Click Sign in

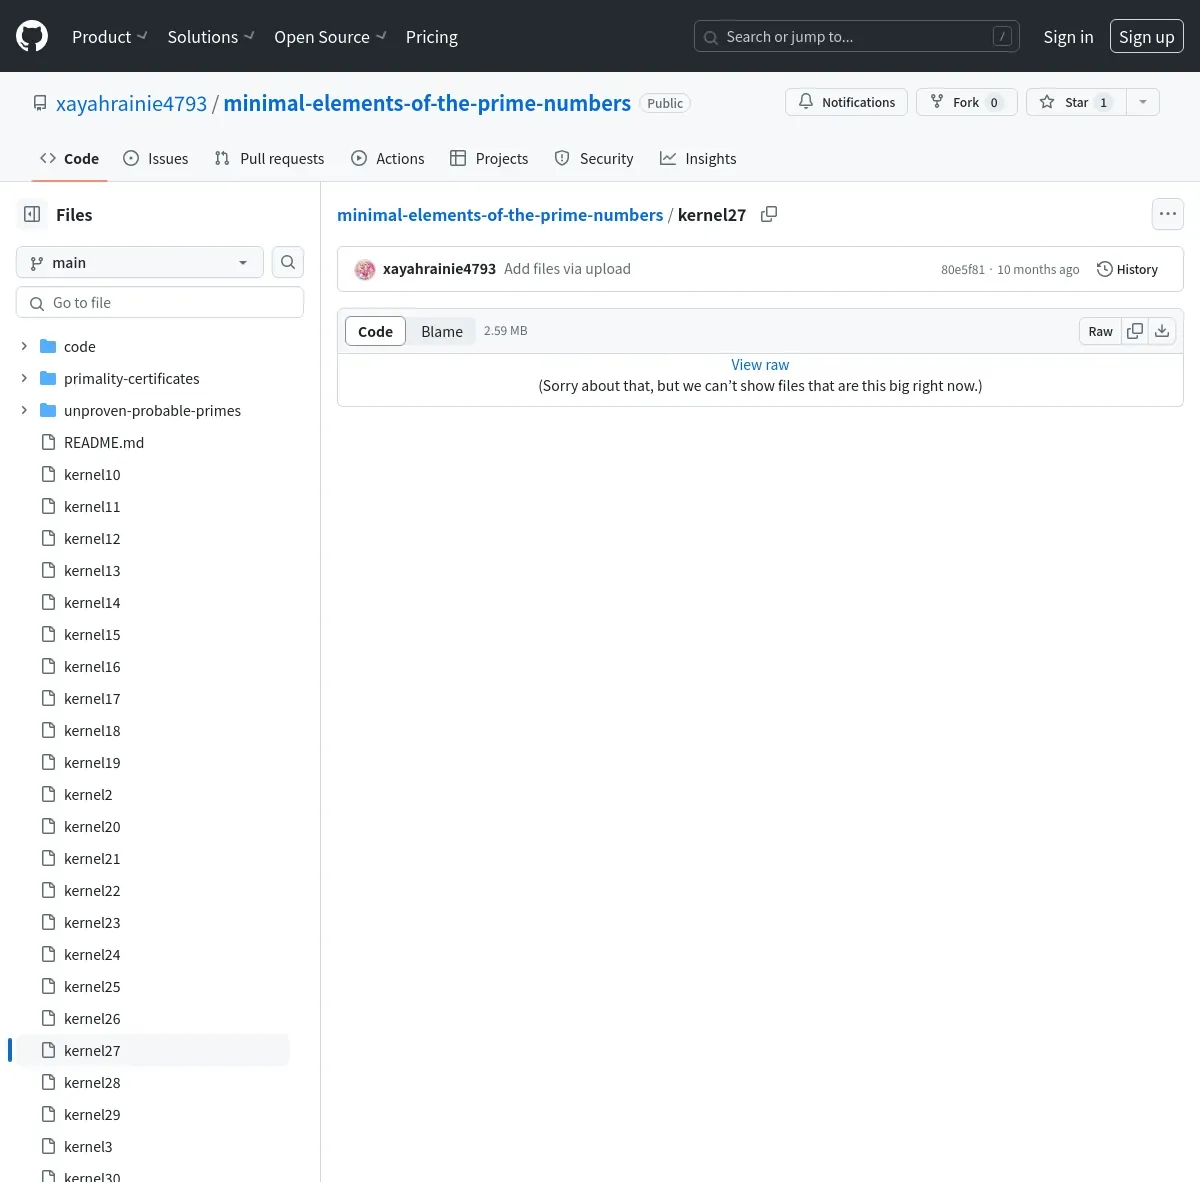click(x=1068, y=37)
